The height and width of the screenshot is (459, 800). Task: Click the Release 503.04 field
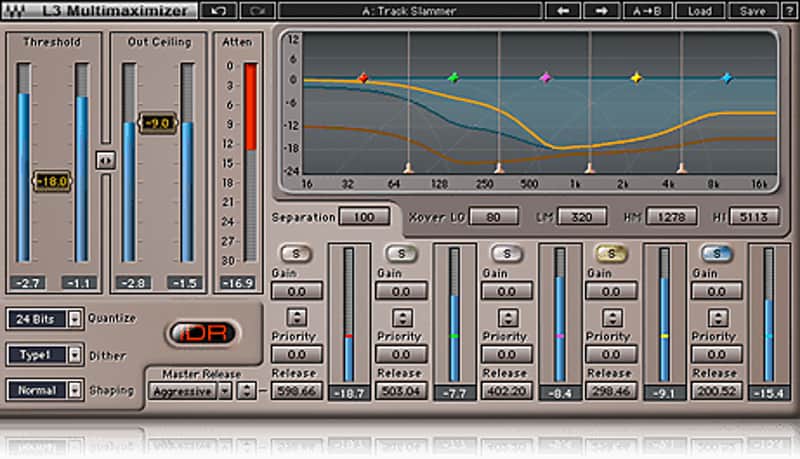(x=401, y=391)
